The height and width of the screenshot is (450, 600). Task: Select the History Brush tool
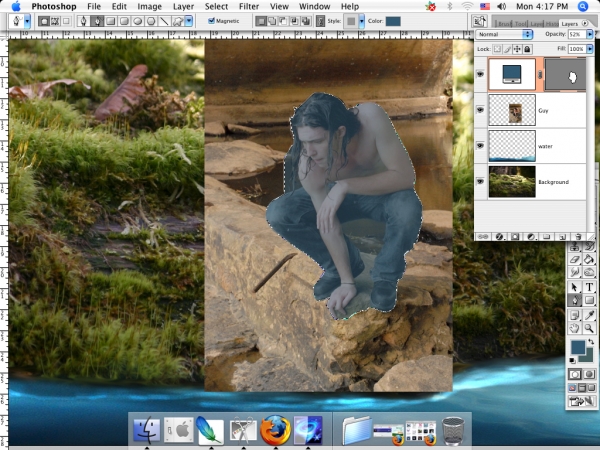589,247
